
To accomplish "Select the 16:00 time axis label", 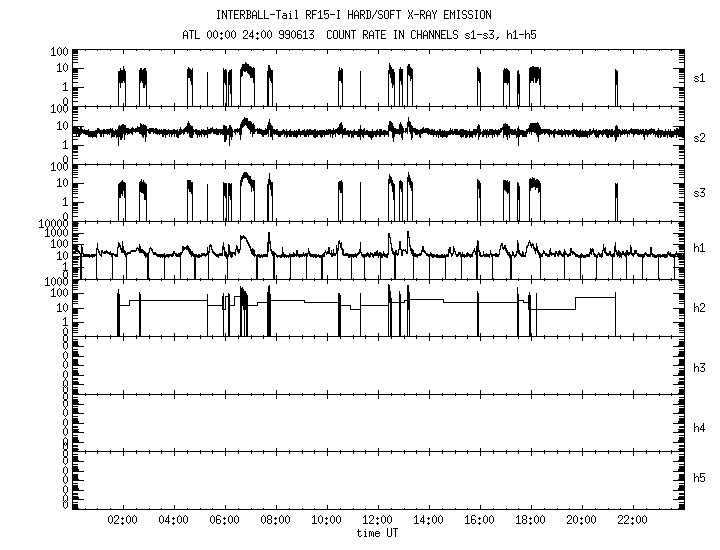I will (x=480, y=521).
